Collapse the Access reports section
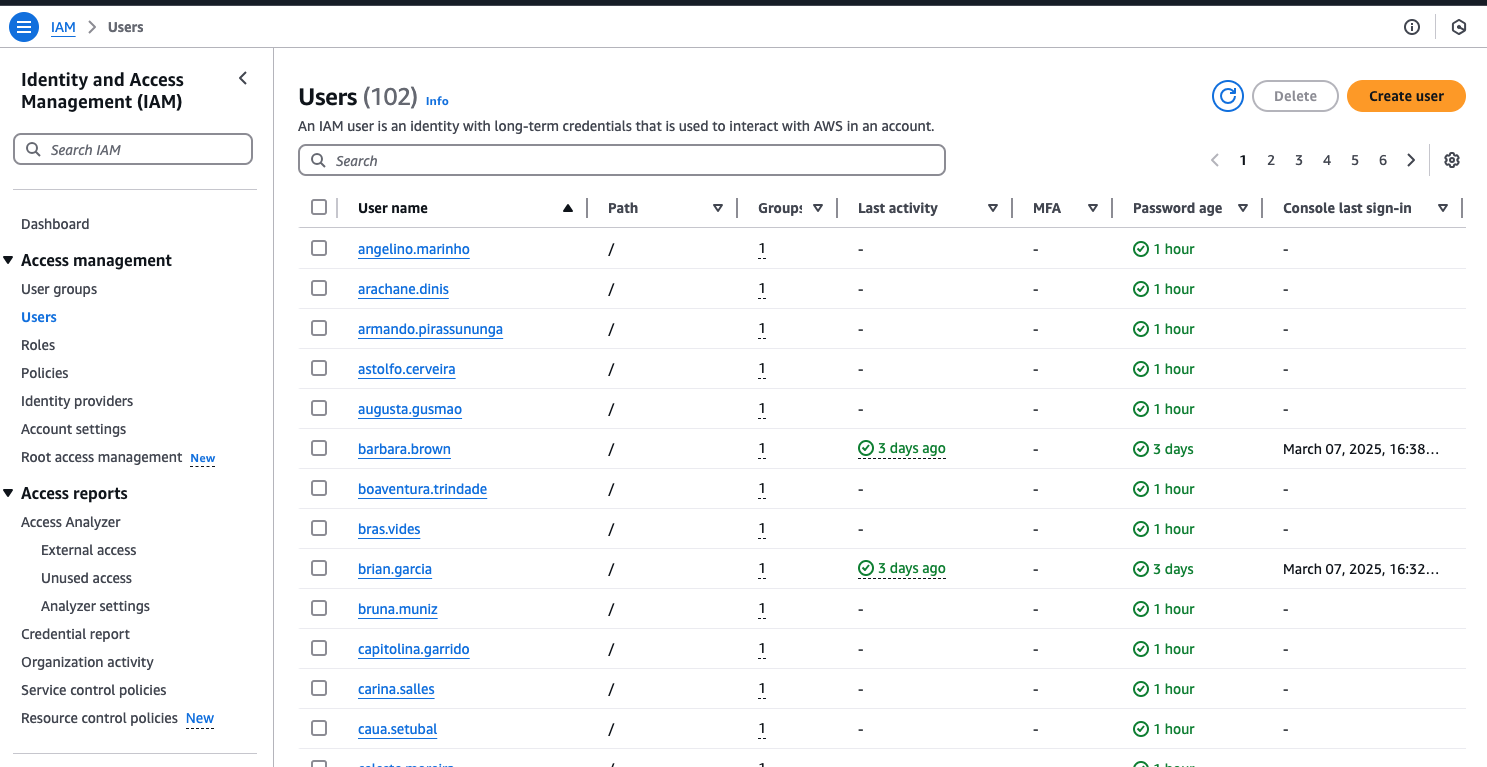The image size is (1487, 767). pos(9,493)
